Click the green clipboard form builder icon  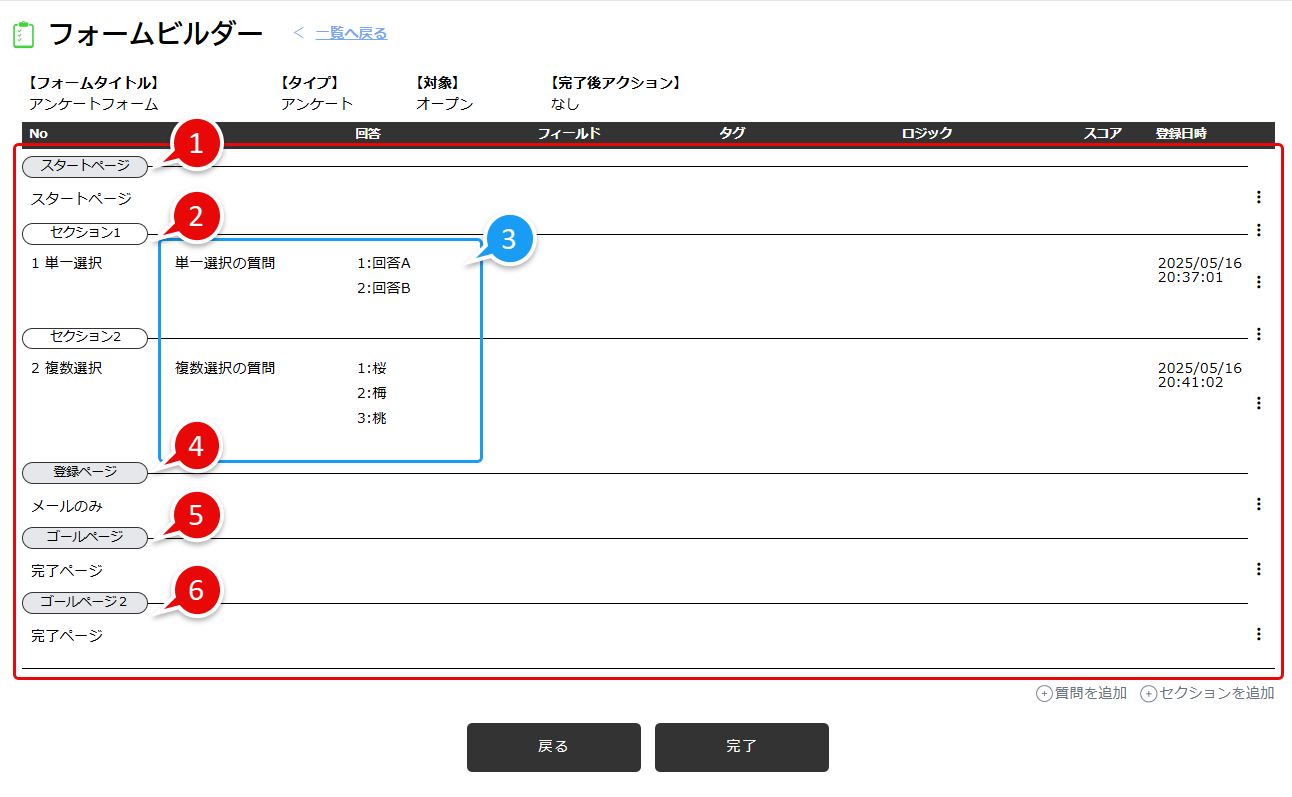pyautogui.click(x=23, y=35)
